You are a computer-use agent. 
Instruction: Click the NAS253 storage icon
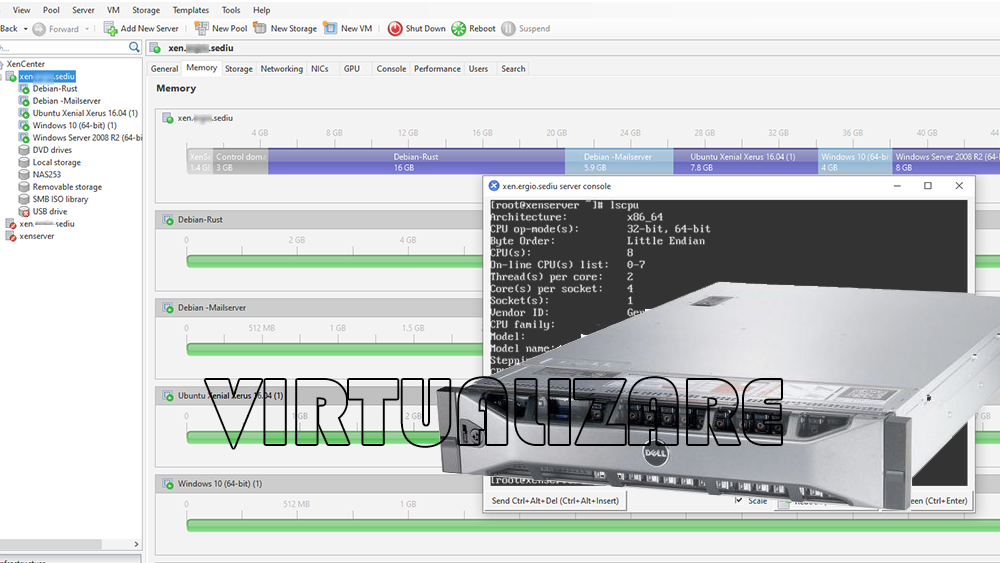[24, 174]
